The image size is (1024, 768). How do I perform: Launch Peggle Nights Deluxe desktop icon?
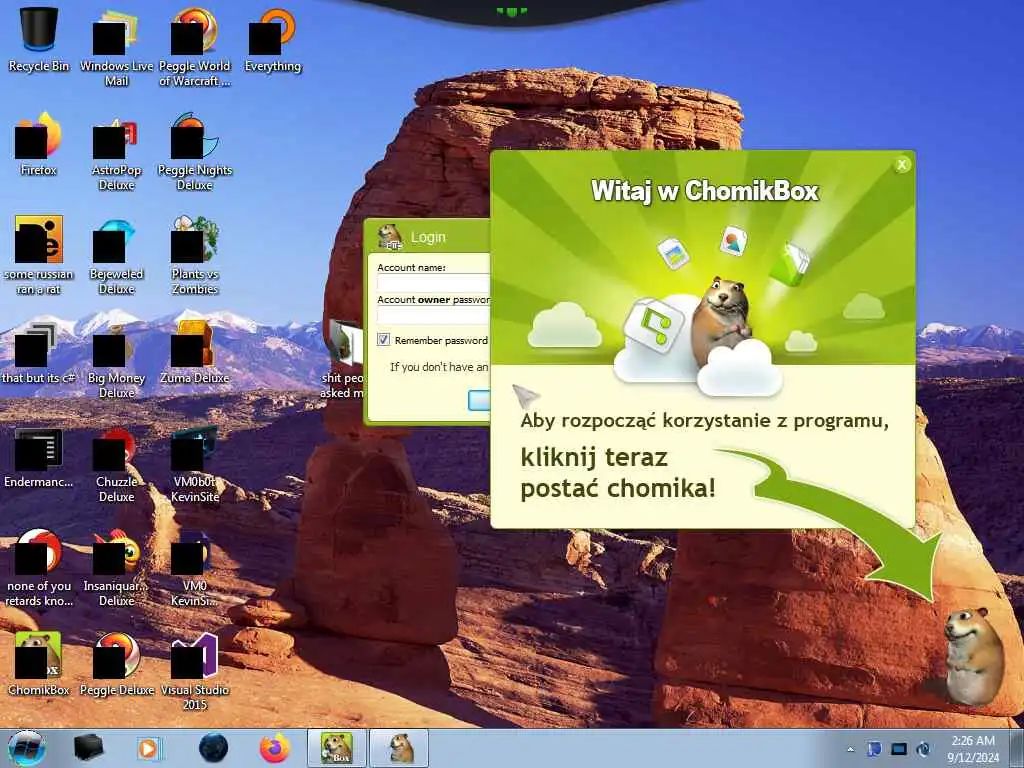click(195, 152)
